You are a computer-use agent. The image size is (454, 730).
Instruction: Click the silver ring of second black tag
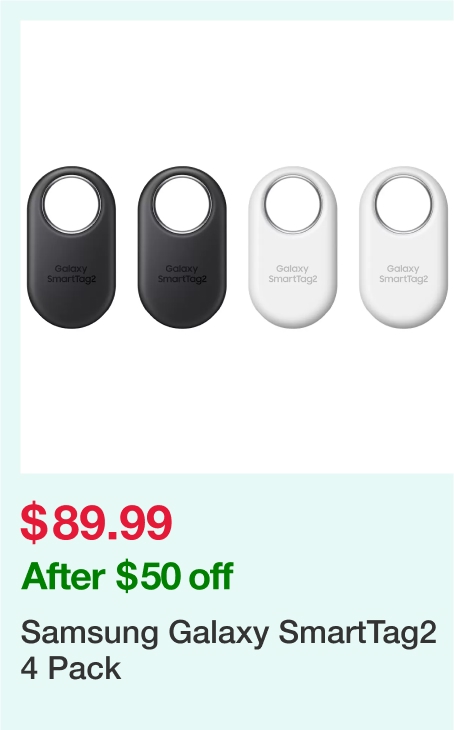click(x=182, y=204)
